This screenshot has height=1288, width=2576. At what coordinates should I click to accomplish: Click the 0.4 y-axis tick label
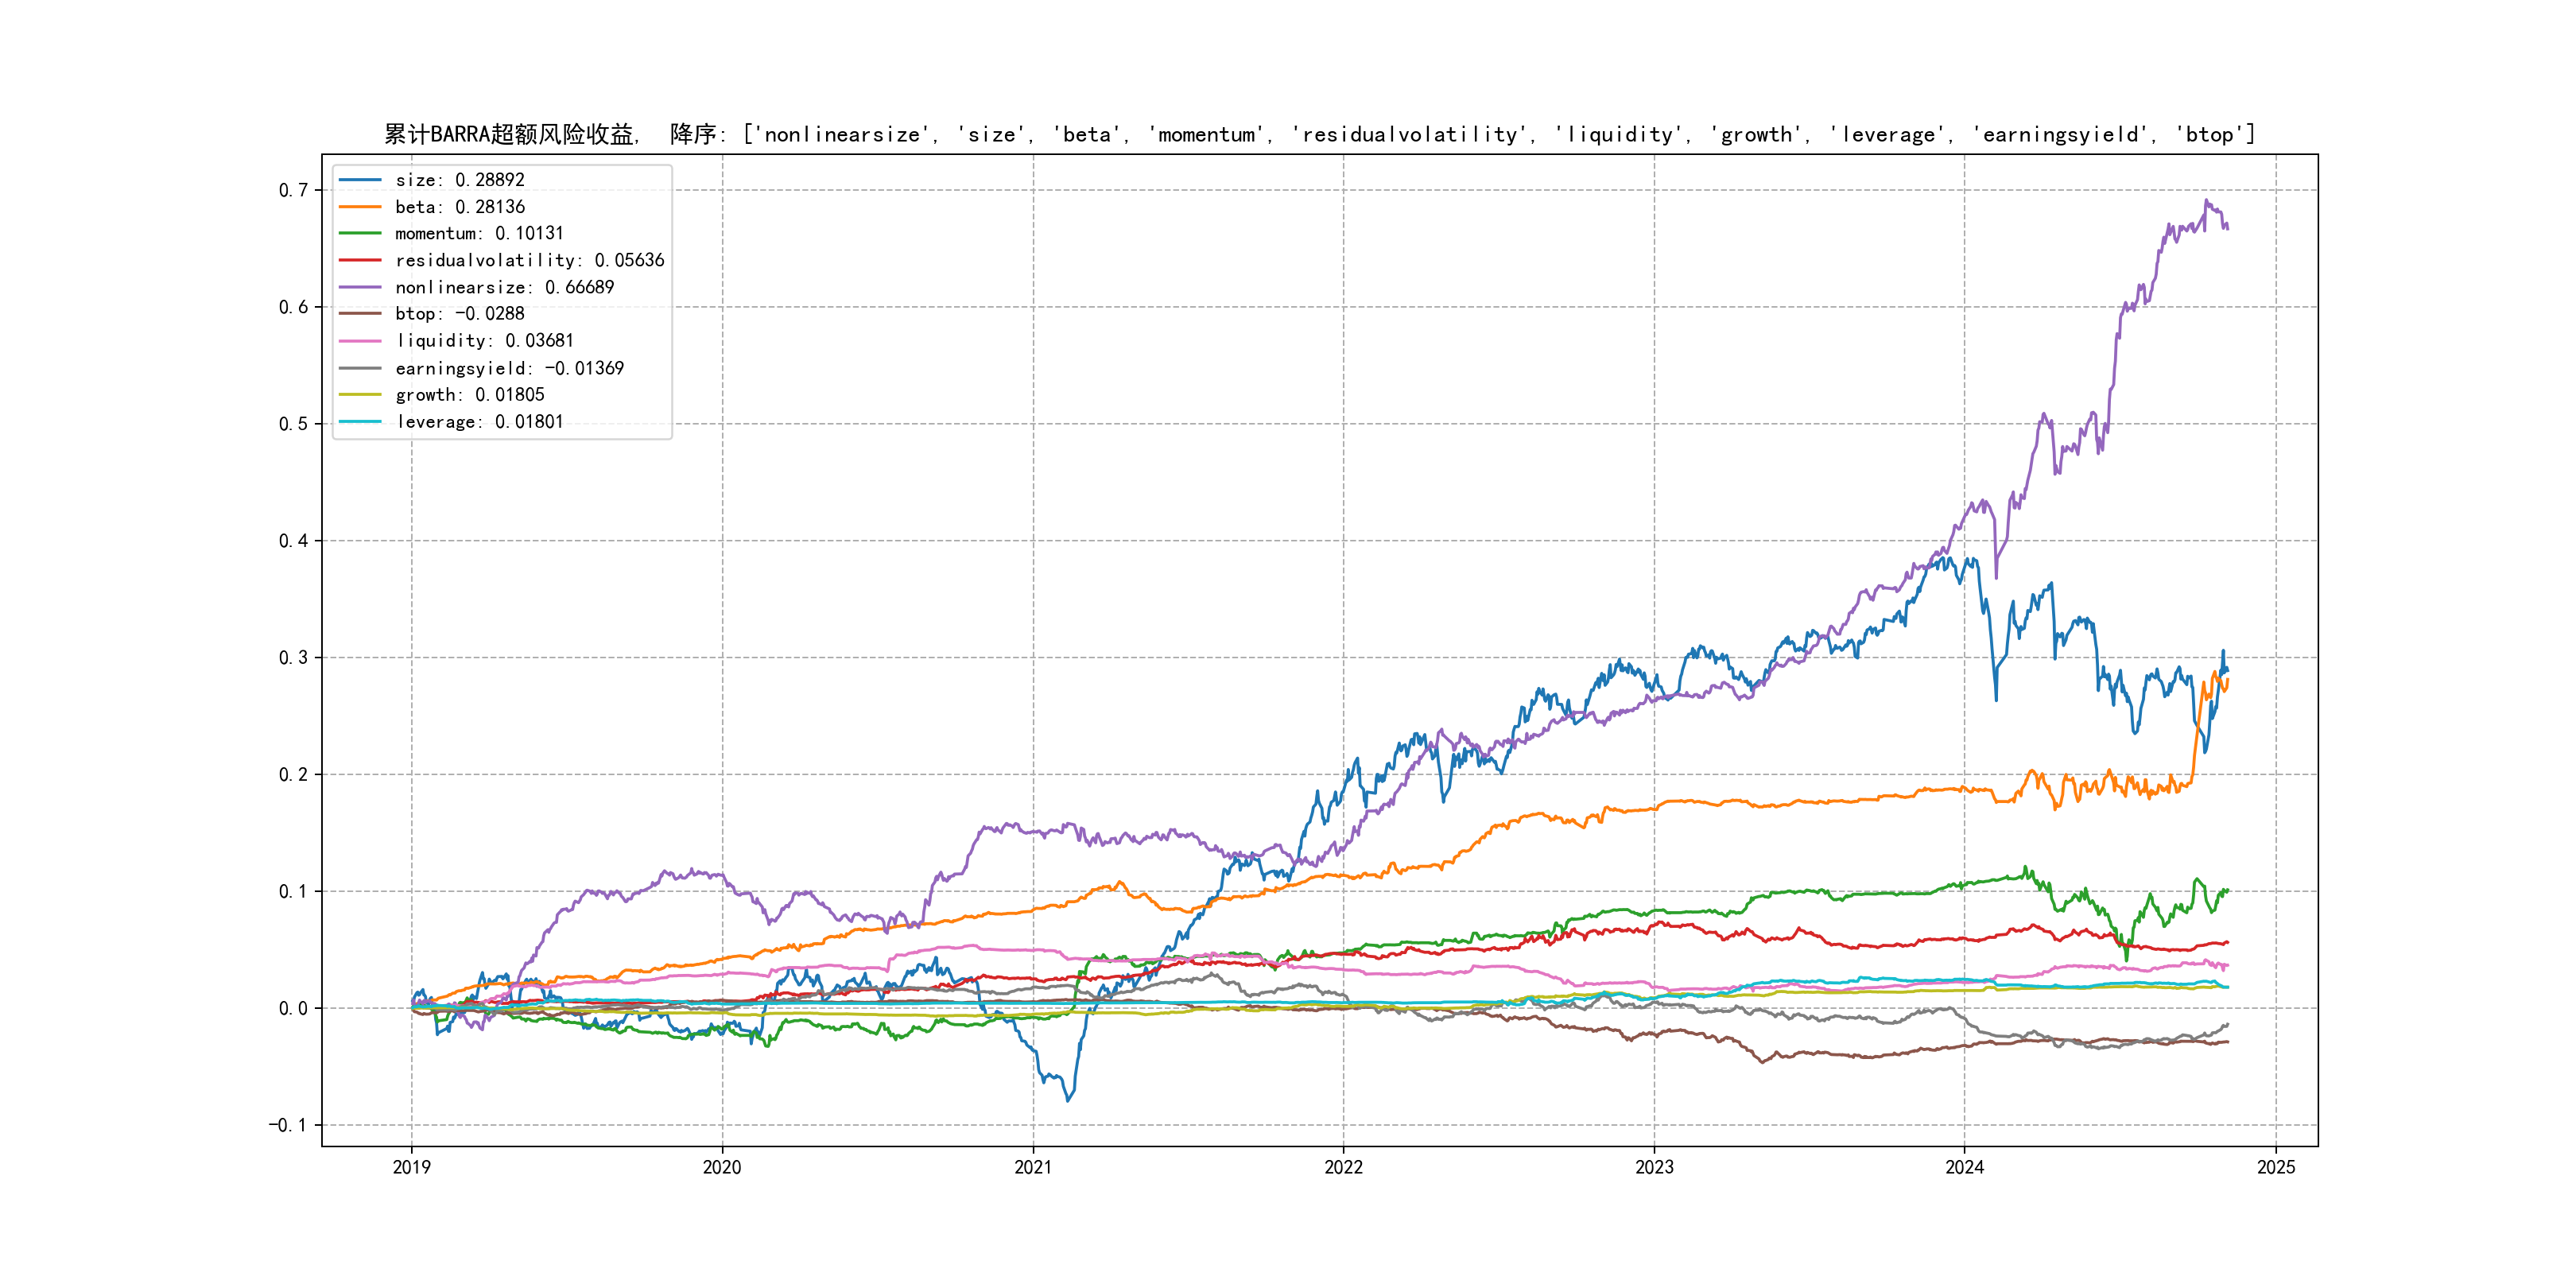point(293,541)
